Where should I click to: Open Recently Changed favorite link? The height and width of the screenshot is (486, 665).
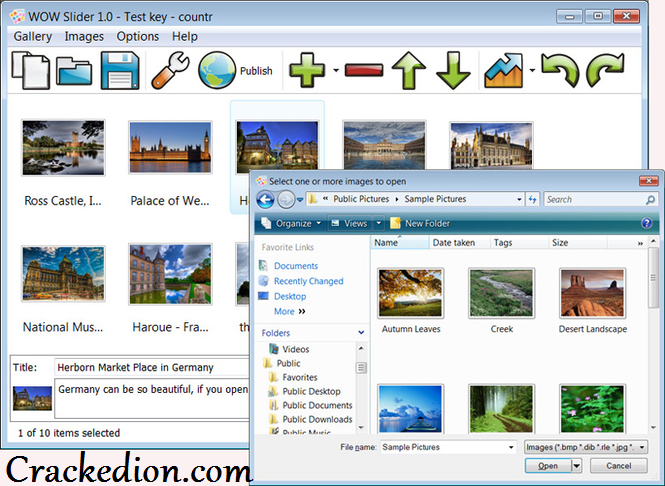tap(308, 281)
